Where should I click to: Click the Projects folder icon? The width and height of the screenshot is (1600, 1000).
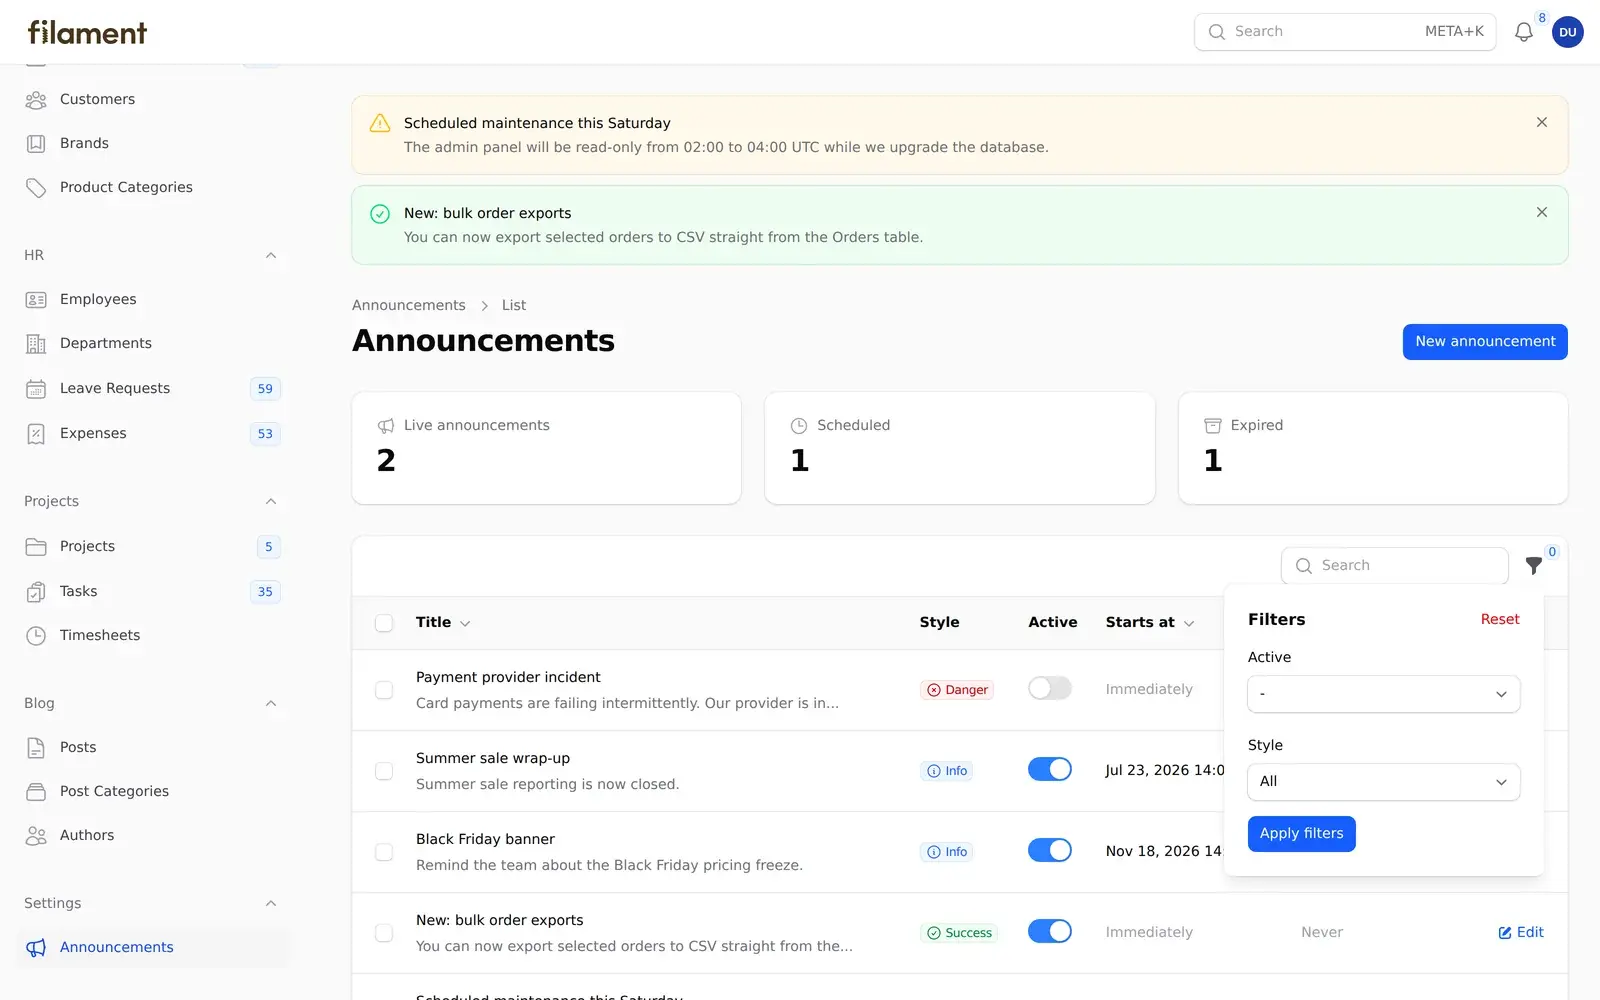(36, 547)
